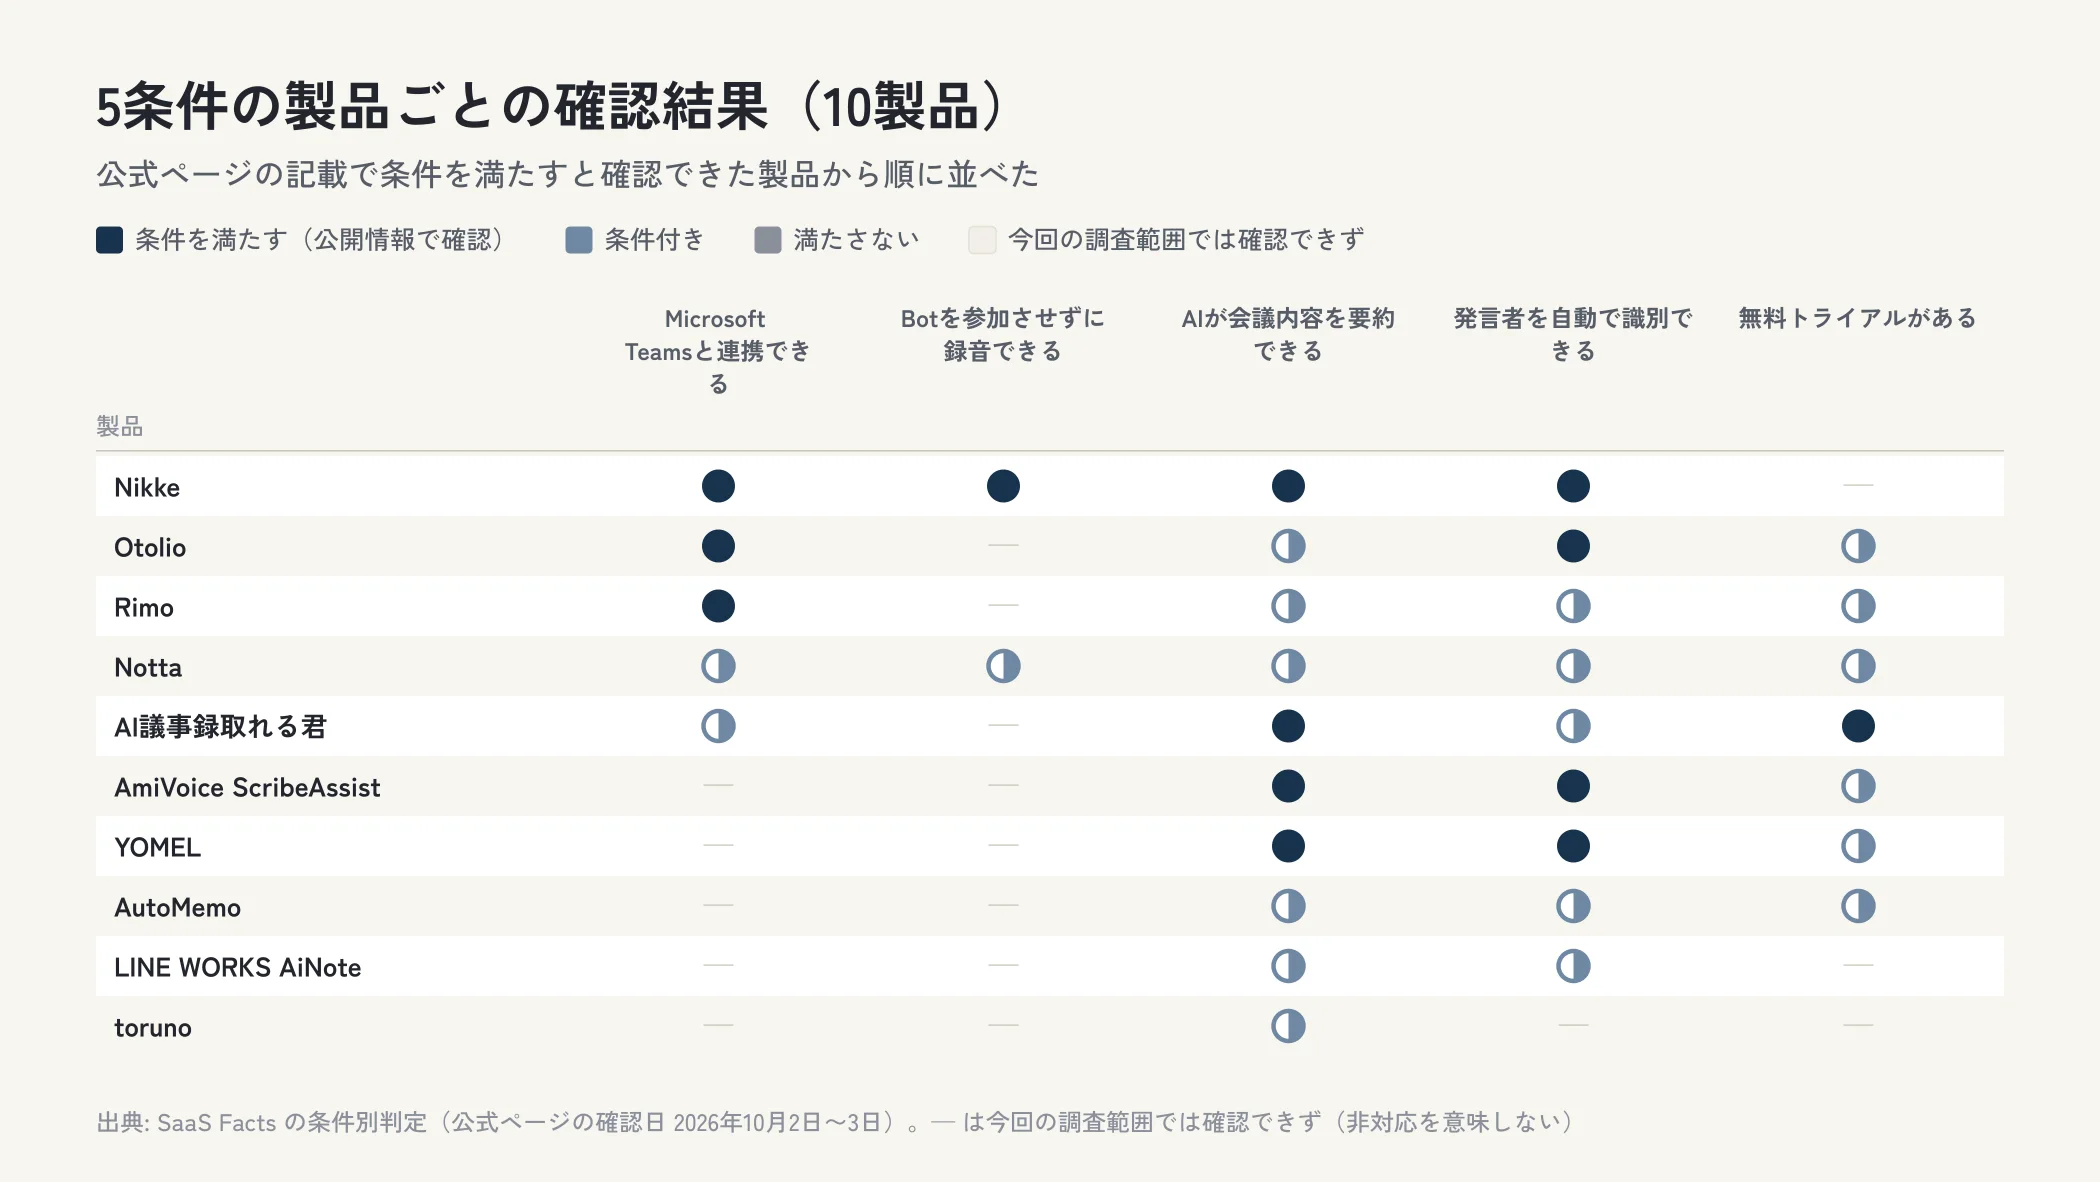
Task: Click Otolio's half circle under AI summary column
Action: [1288, 546]
